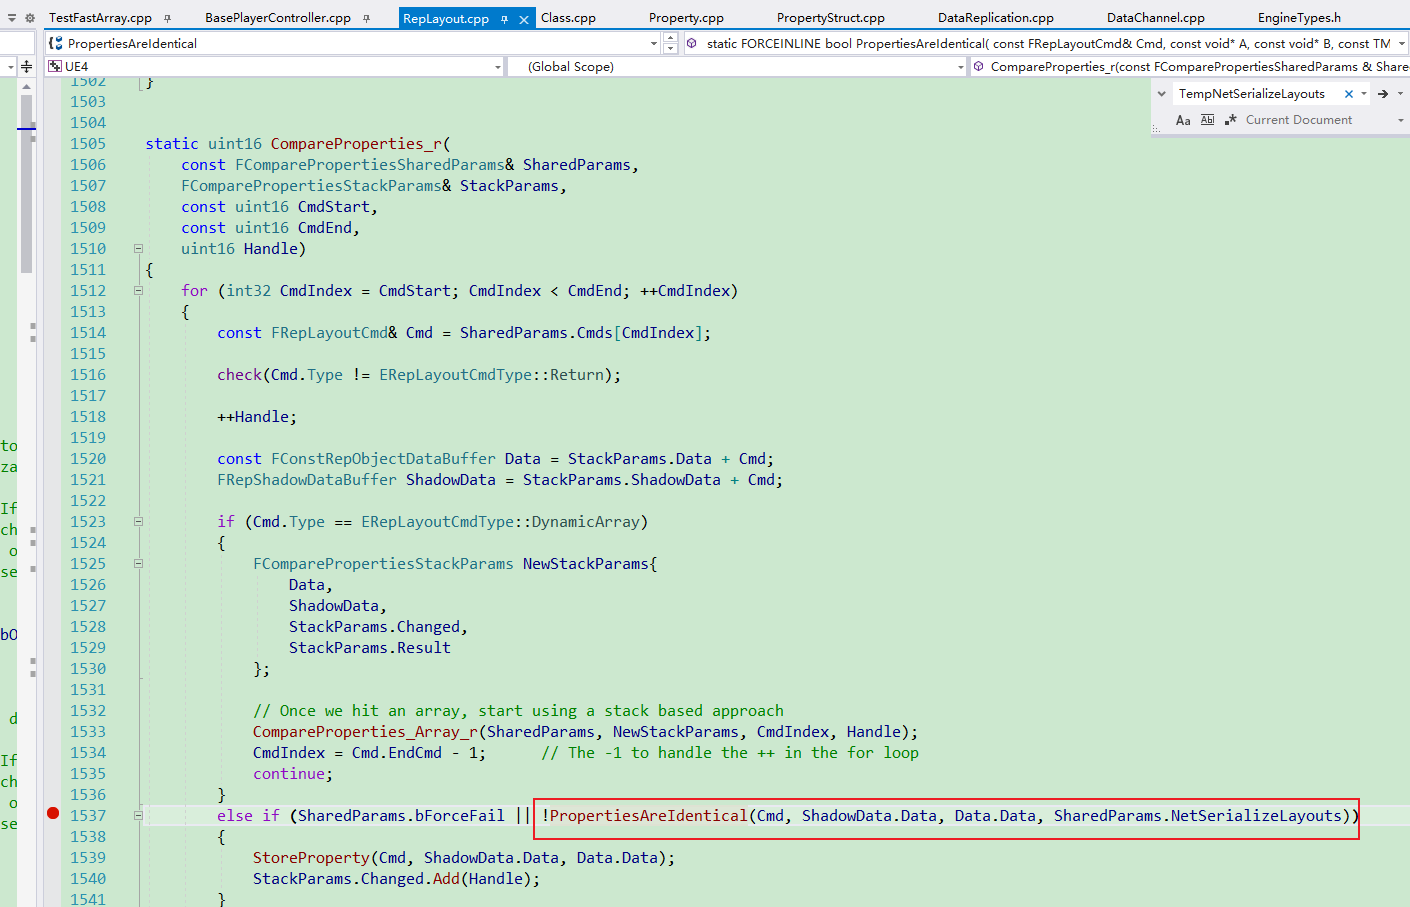The height and width of the screenshot is (907, 1410).
Task: Click FConstRepObjectDataBuffer on line 1520
Action: pos(383,459)
